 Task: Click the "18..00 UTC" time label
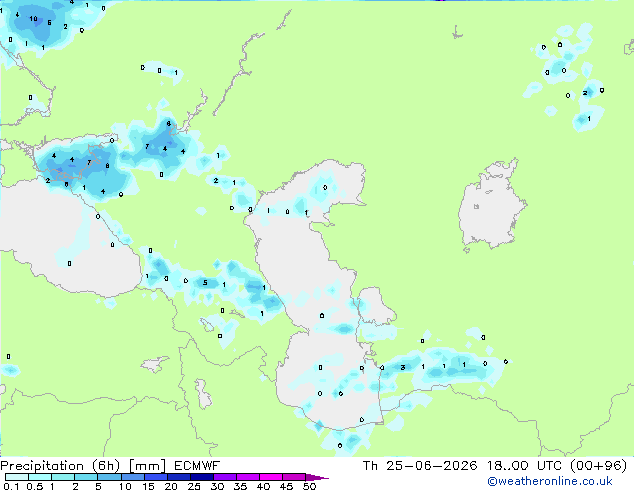click(x=524, y=466)
